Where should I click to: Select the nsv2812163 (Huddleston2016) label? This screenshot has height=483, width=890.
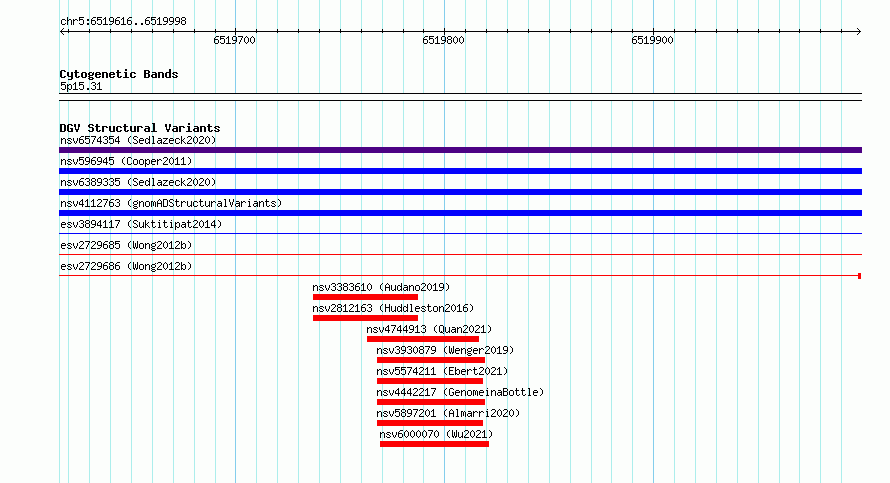pyautogui.click(x=393, y=308)
